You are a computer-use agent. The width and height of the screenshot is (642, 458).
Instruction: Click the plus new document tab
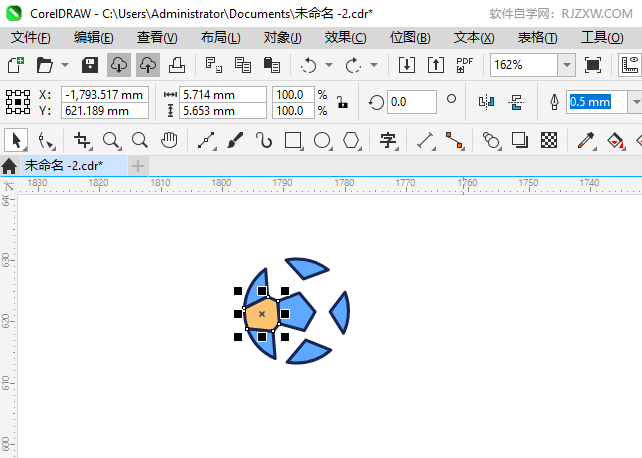[x=138, y=166]
